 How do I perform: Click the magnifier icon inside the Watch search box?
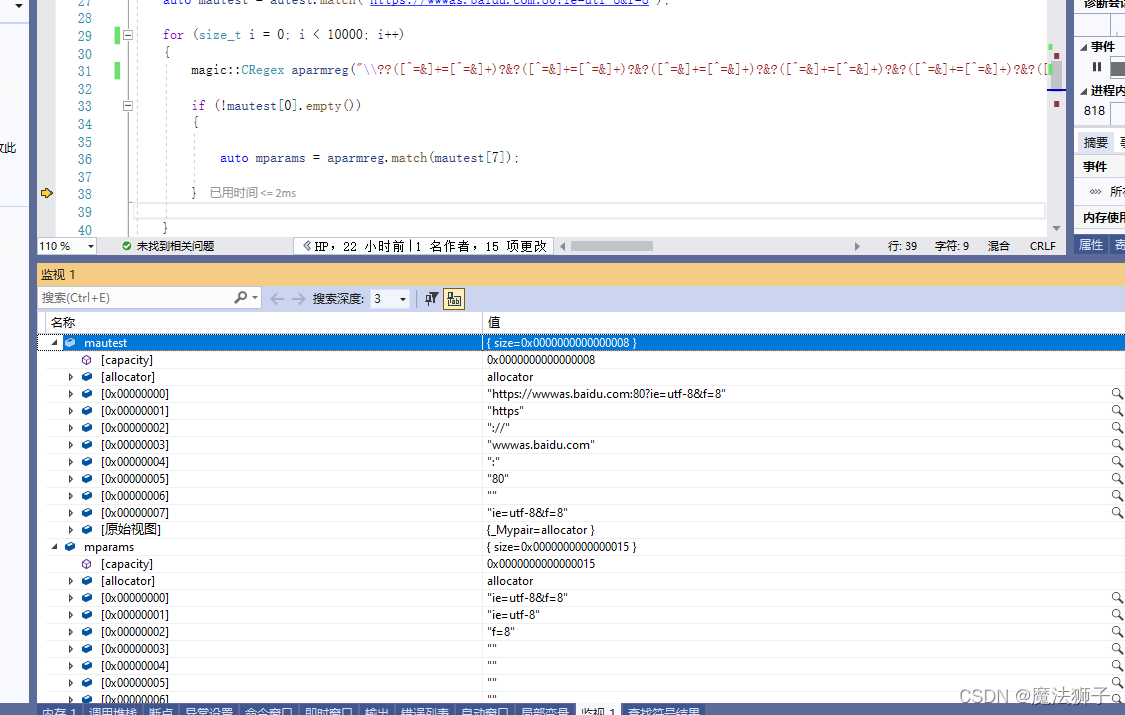(238, 298)
